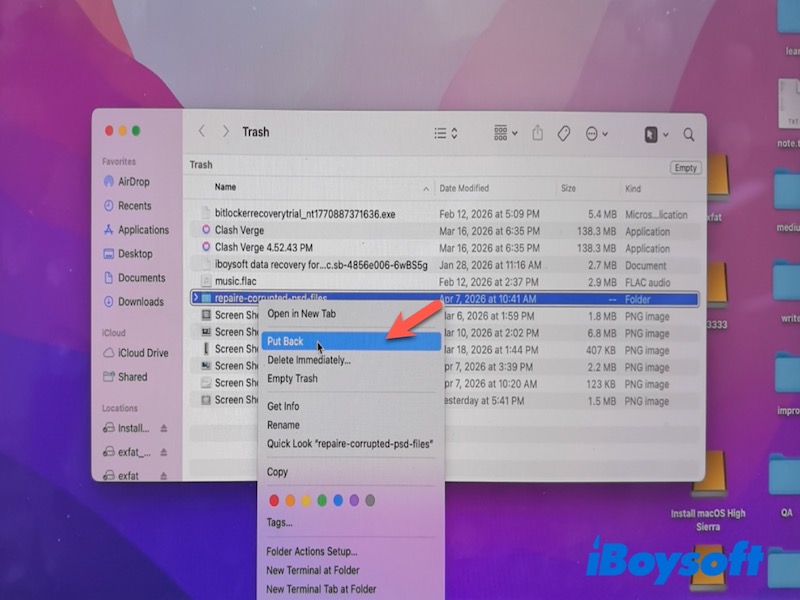
Task: Open the group-by options dropdown
Action: pos(506,133)
